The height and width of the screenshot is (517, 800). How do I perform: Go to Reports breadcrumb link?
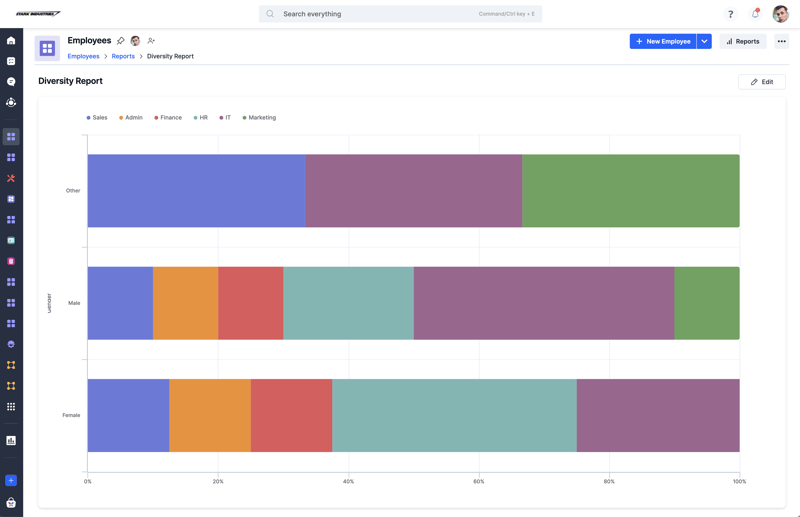tap(123, 56)
